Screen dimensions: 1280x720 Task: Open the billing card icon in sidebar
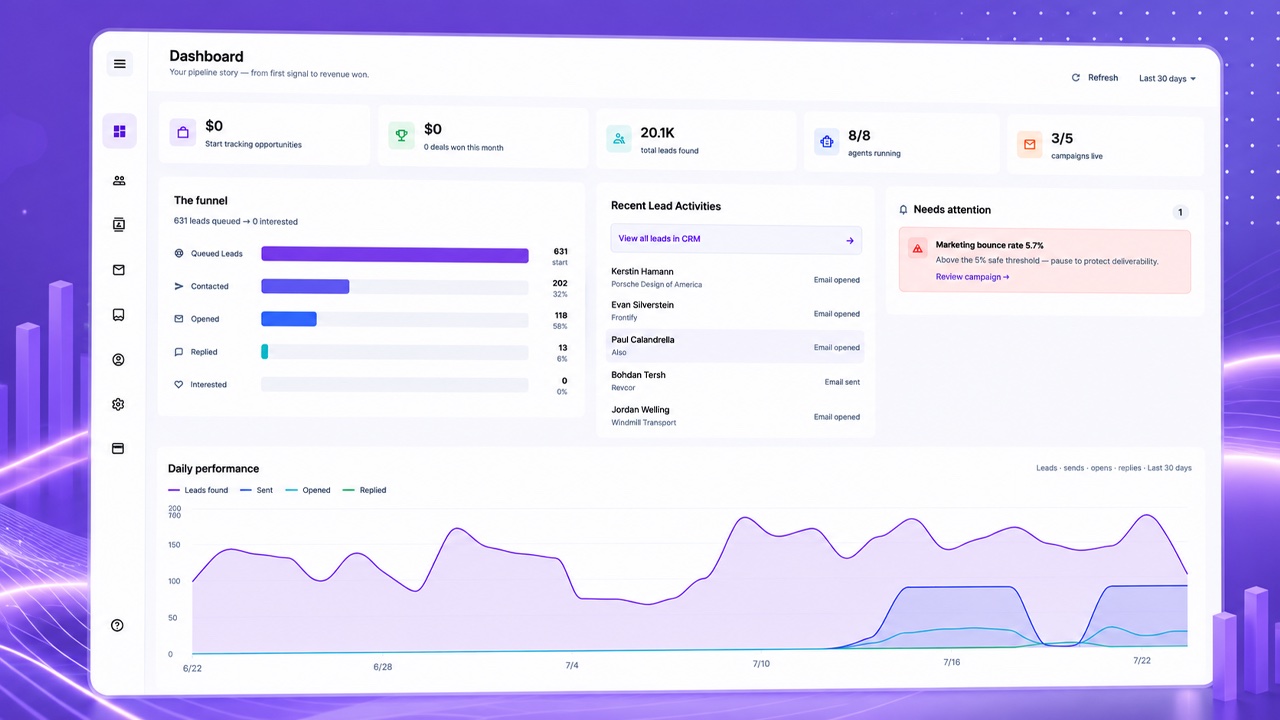coord(118,449)
